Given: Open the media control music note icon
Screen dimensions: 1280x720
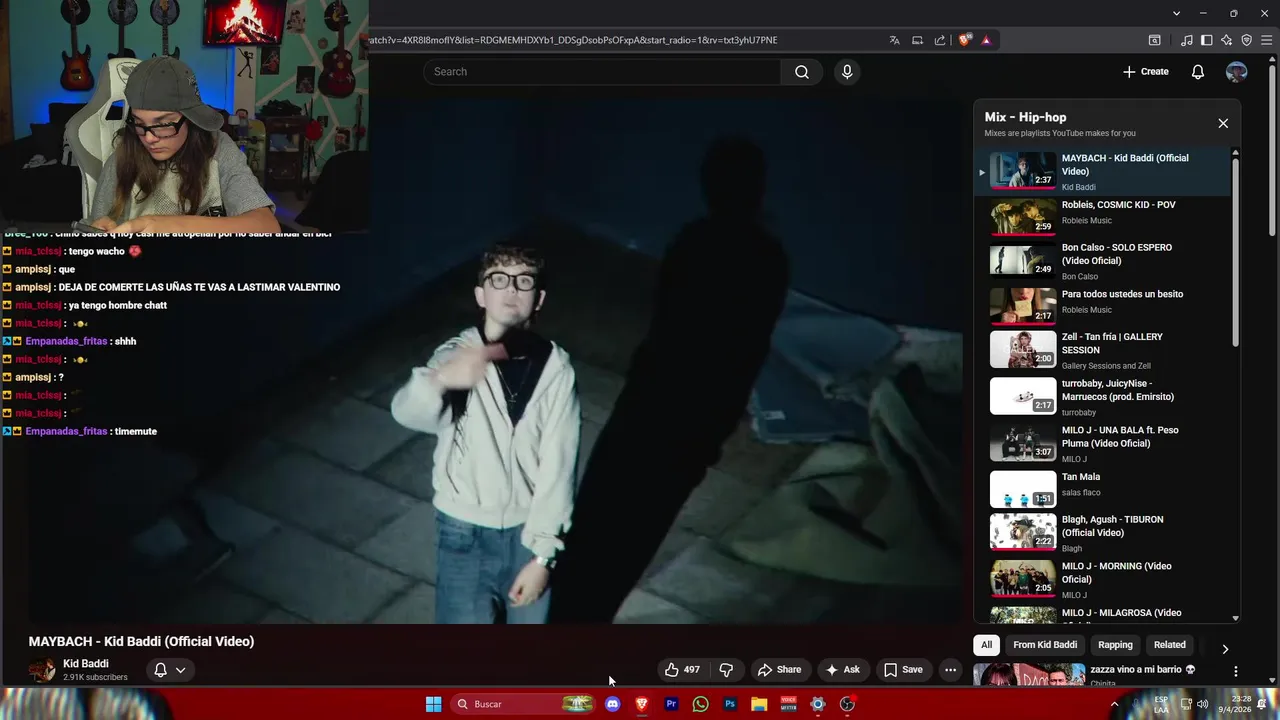Looking at the screenshot, I should coord(1187,40).
